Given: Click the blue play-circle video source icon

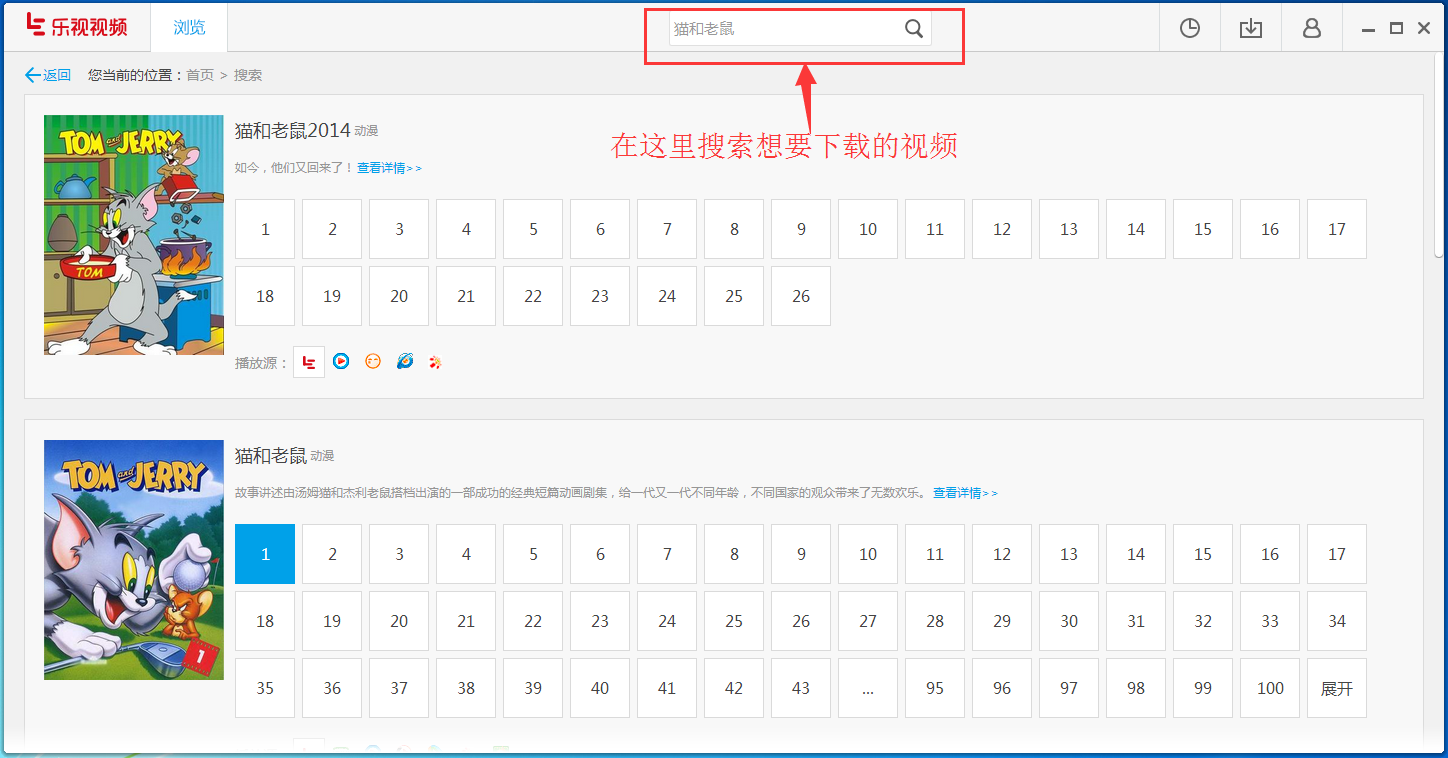Looking at the screenshot, I should click(340, 361).
